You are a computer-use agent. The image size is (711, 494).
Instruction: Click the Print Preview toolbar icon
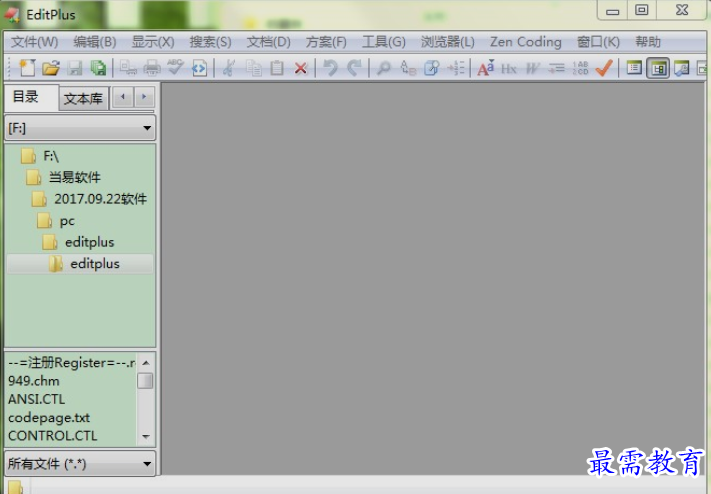coord(128,68)
